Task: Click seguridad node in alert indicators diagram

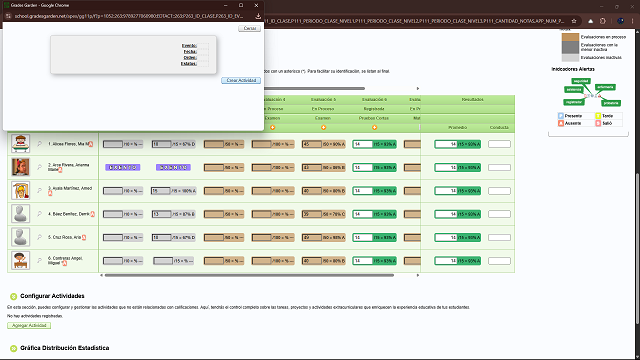Action: 581,81
